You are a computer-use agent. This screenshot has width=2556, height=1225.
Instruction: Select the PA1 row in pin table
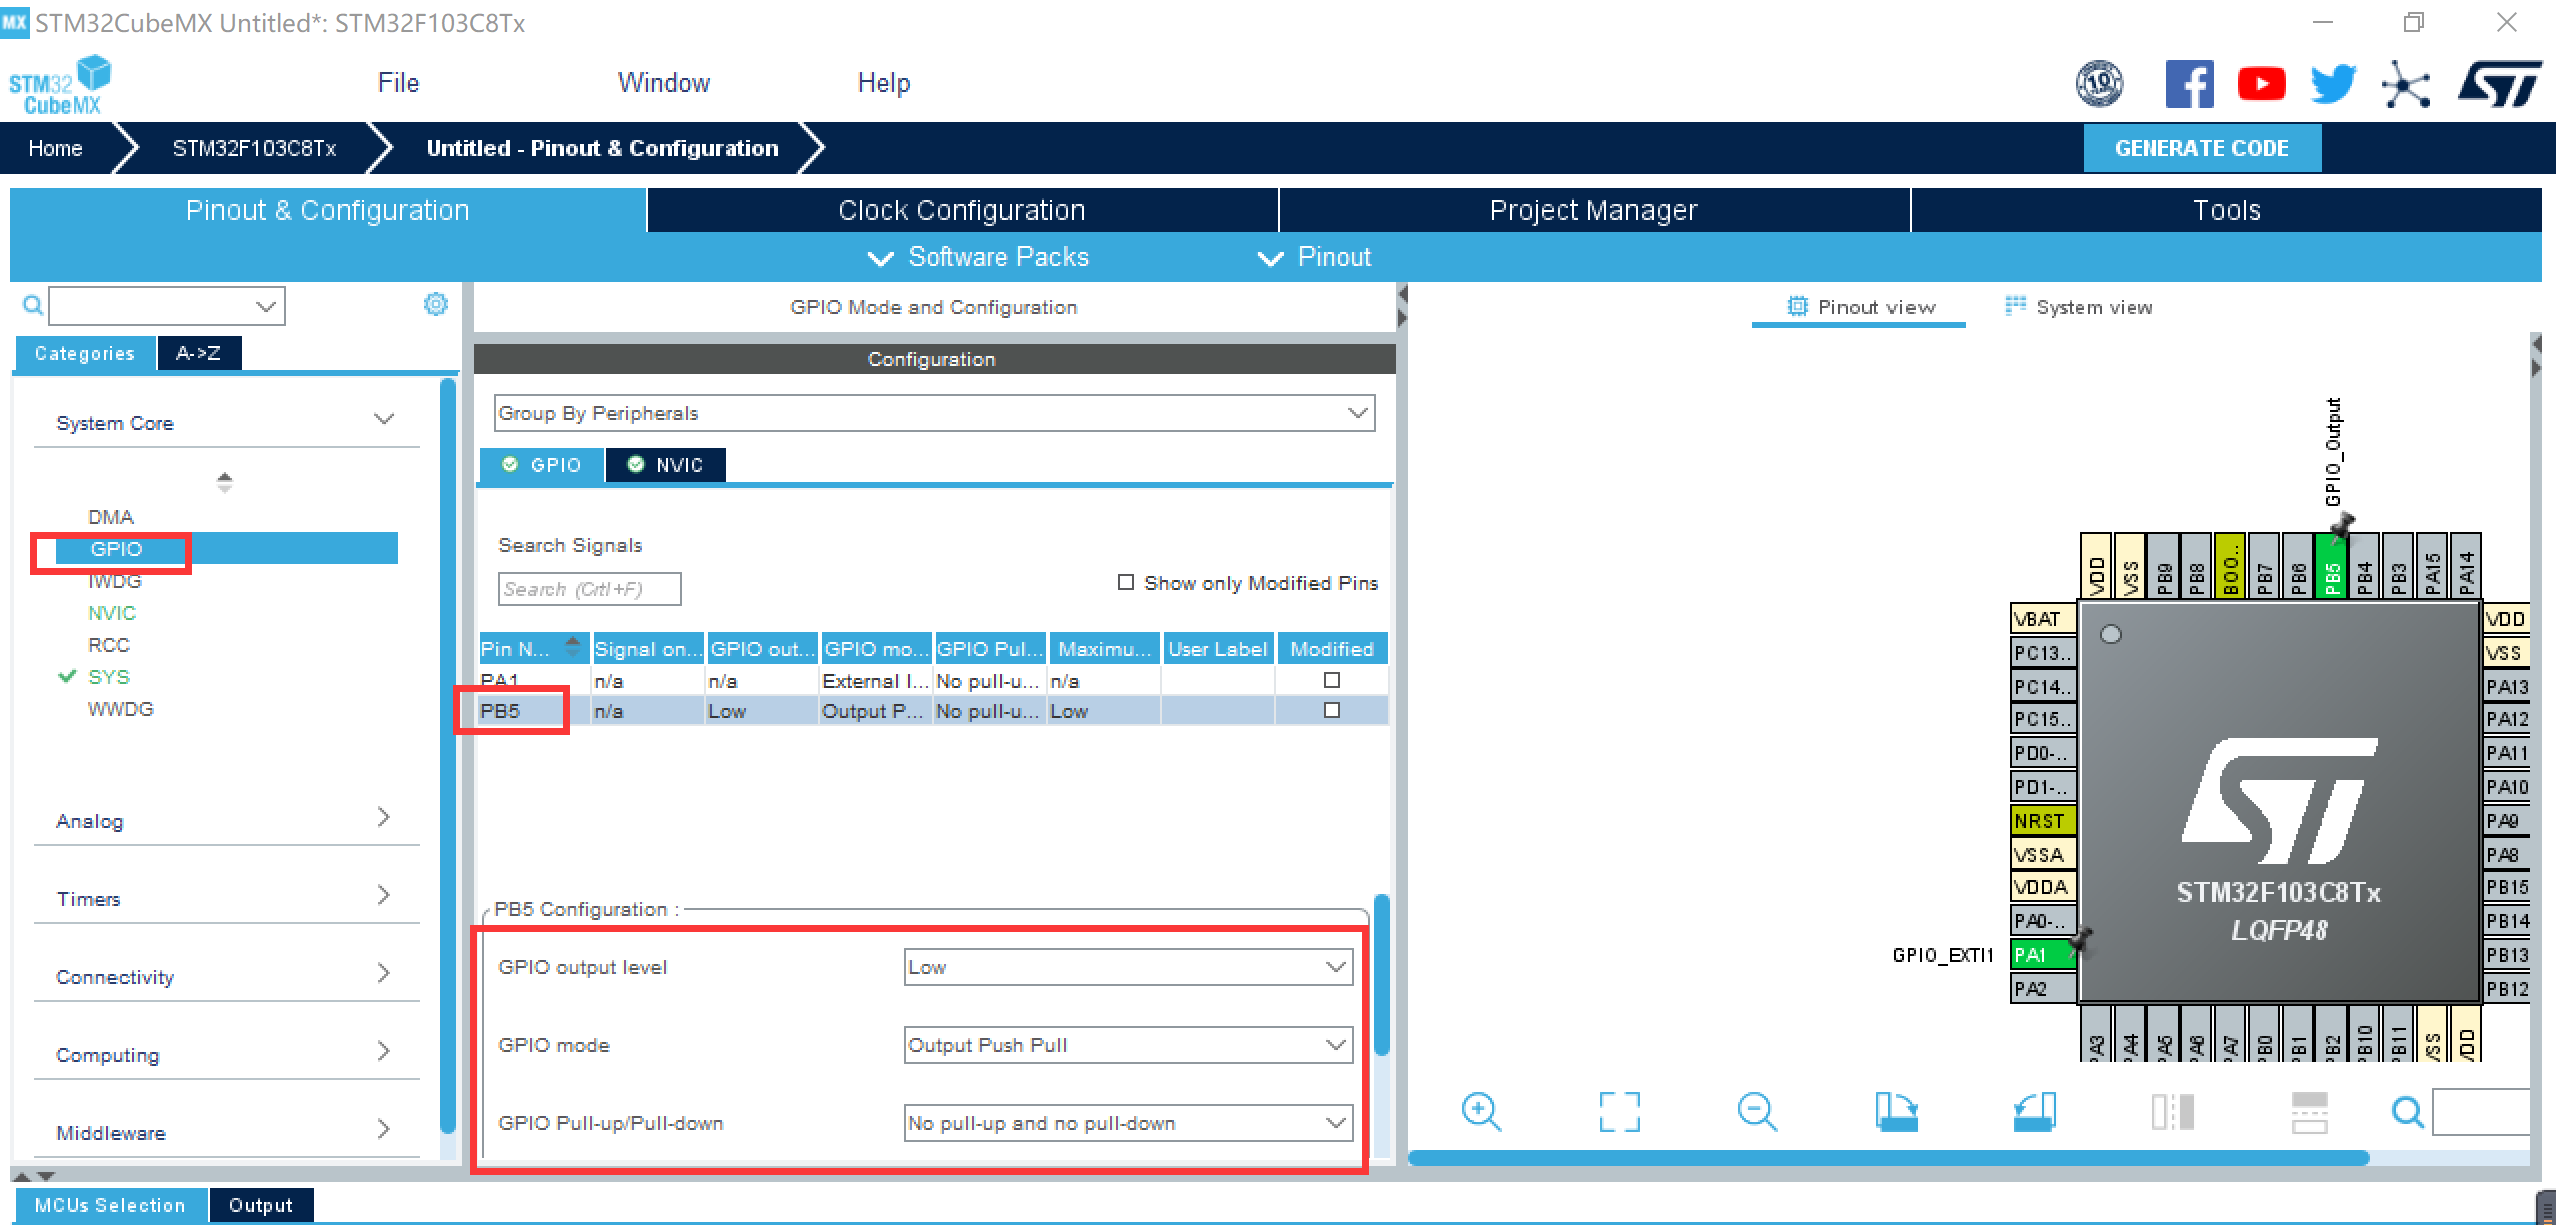point(934,680)
